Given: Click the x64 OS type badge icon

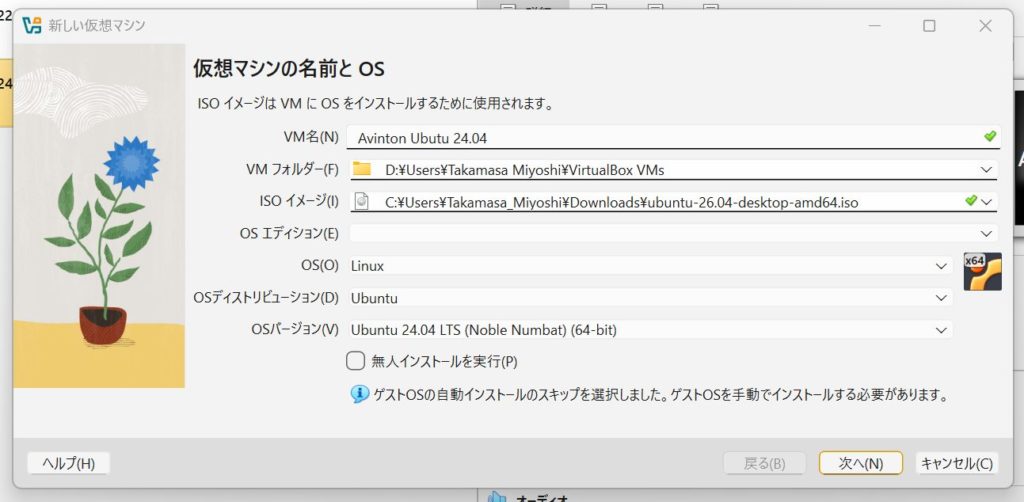Looking at the screenshot, I should coord(982,272).
